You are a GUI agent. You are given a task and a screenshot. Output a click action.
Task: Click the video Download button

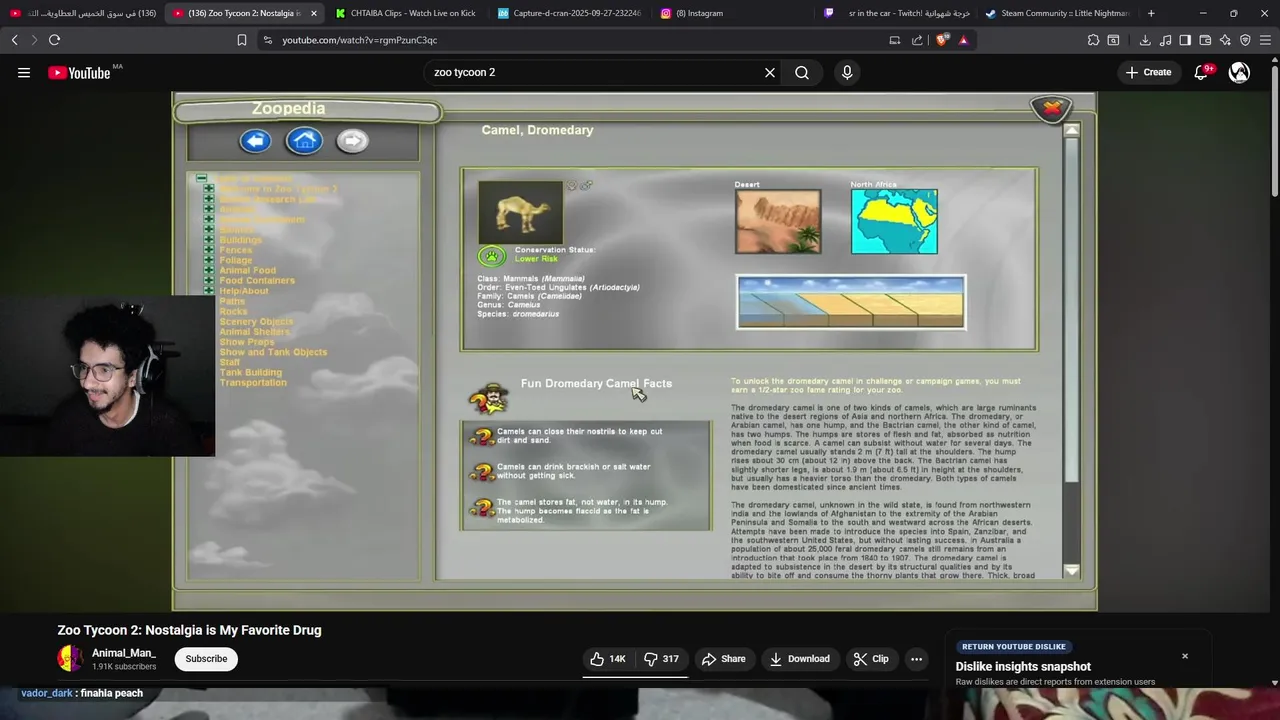click(x=800, y=659)
